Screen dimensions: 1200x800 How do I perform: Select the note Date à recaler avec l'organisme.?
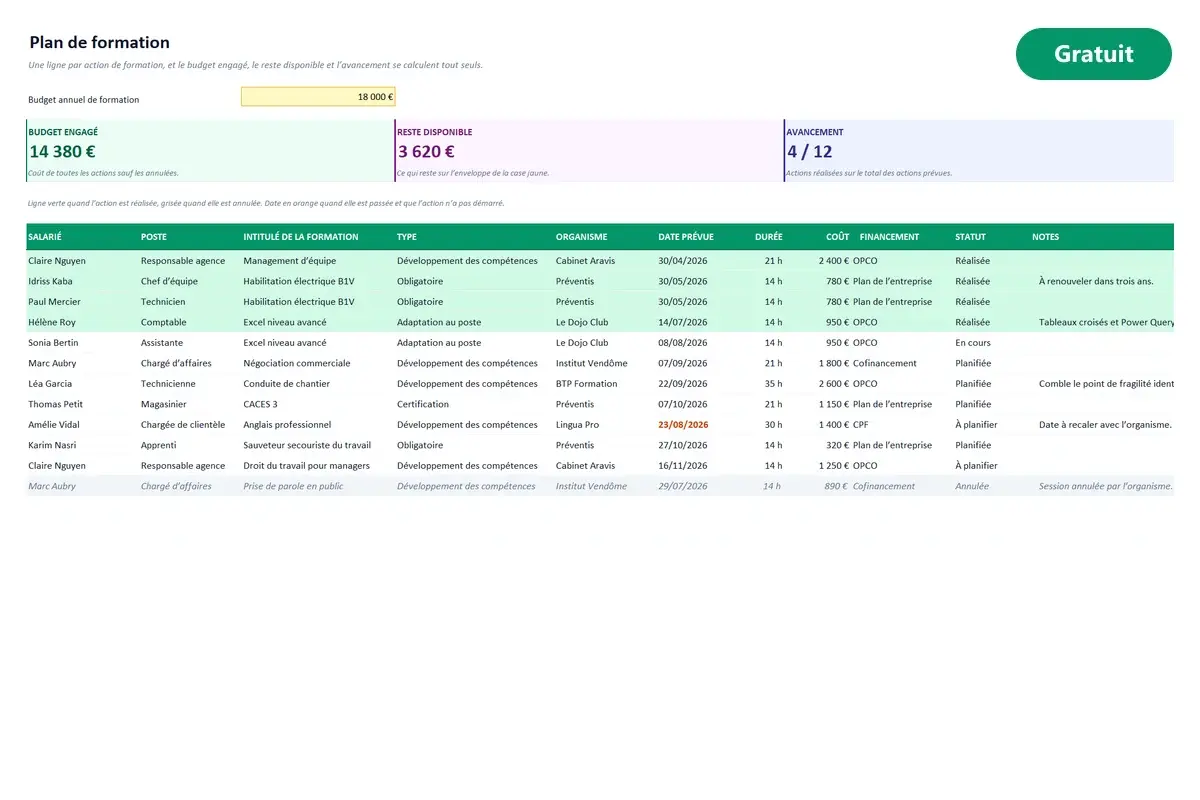coord(1105,425)
